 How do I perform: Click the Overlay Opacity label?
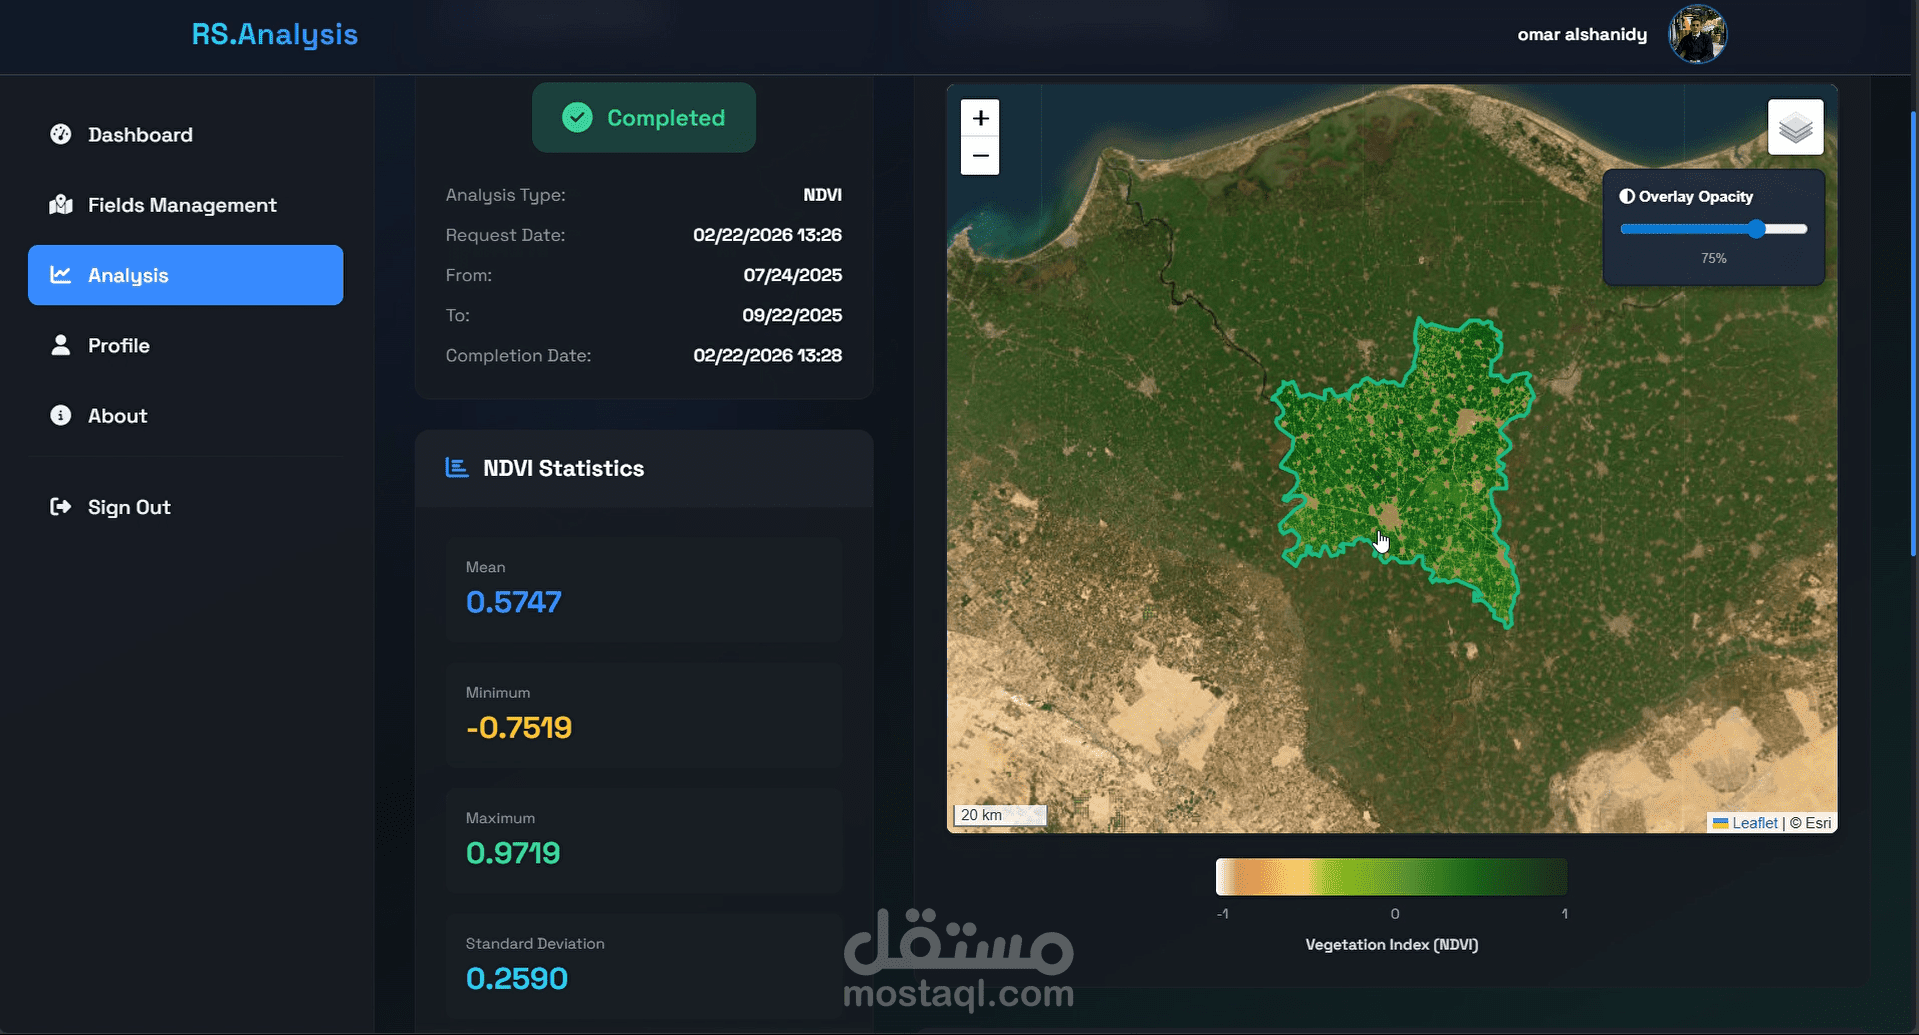(x=1695, y=197)
